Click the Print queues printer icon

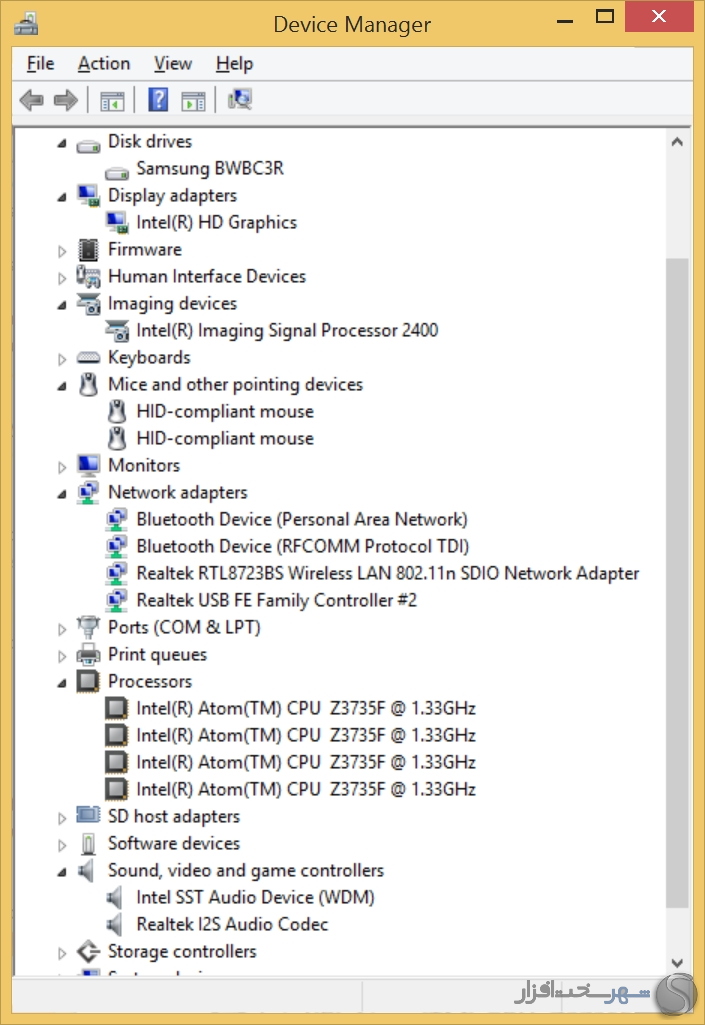pyautogui.click(x=88, y=654)
